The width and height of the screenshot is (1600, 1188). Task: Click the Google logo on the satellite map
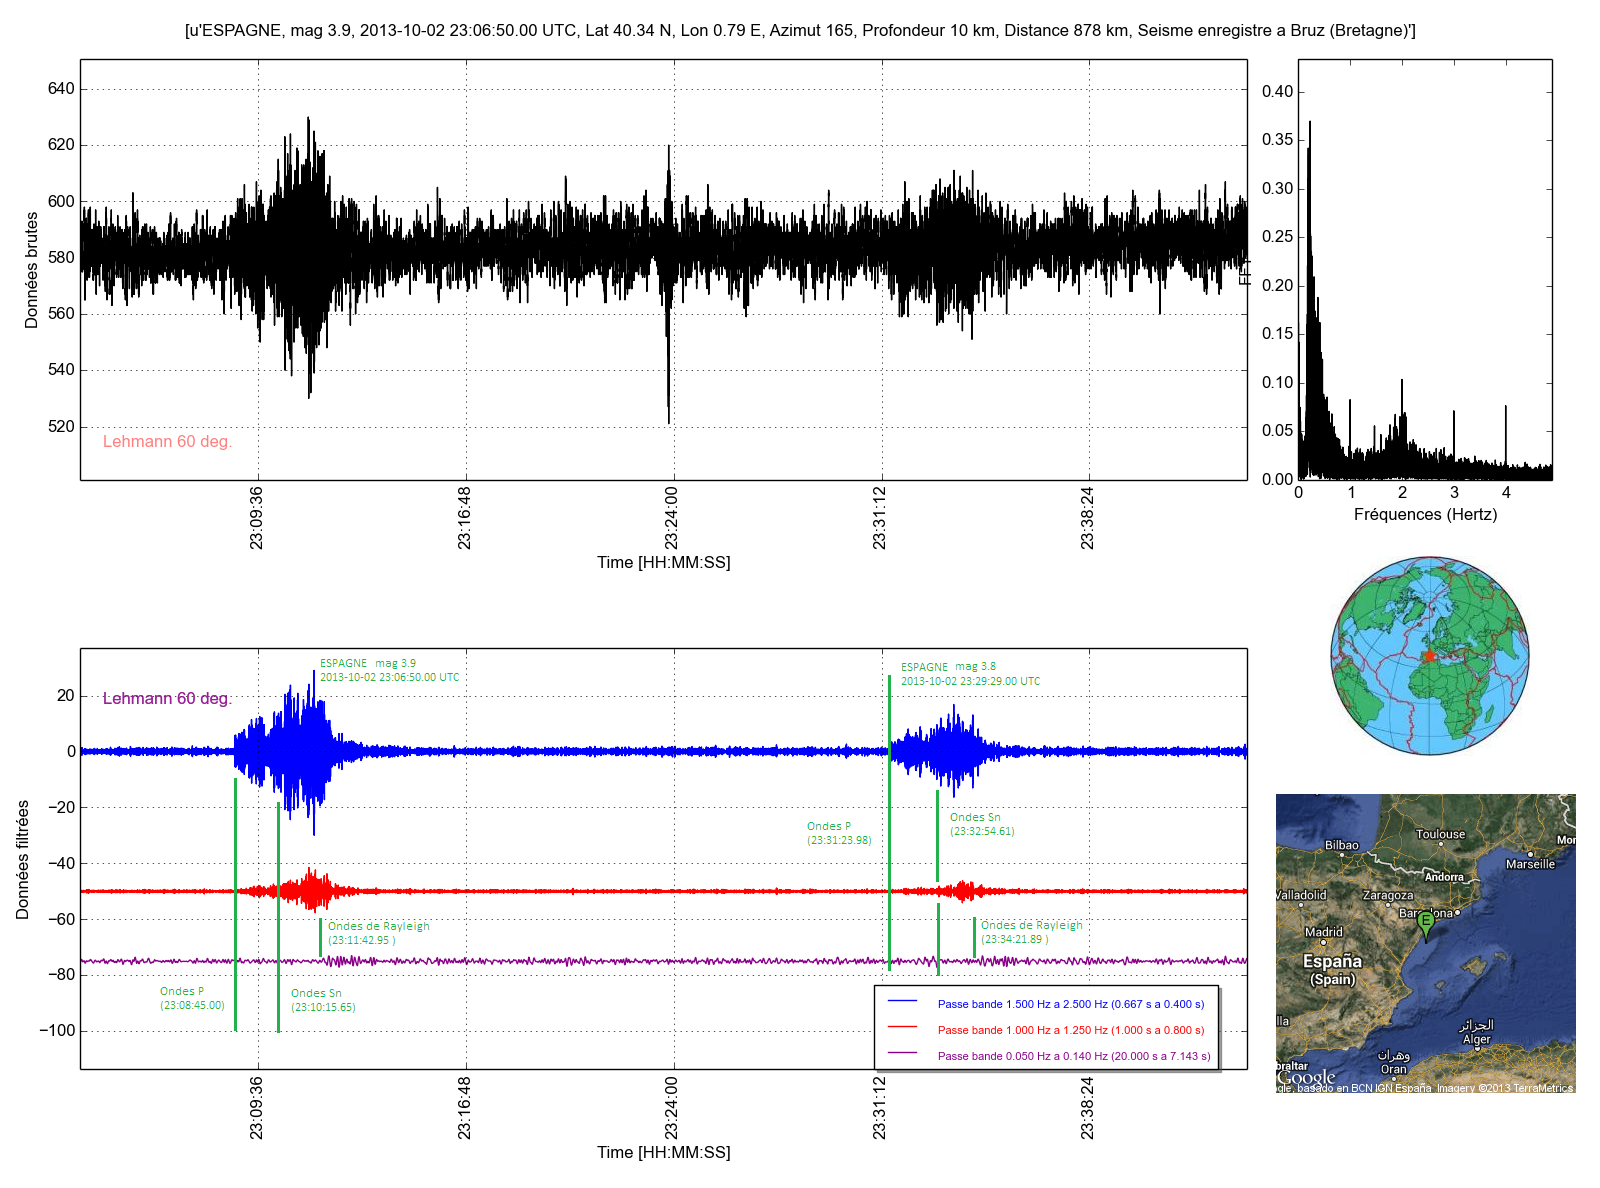tap(1306, 1077)
